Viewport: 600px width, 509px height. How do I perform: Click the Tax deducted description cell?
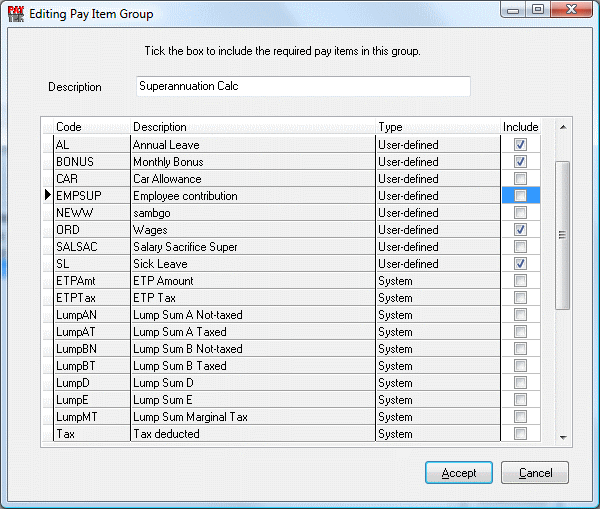pyautogui.click(x=253, y=434)
